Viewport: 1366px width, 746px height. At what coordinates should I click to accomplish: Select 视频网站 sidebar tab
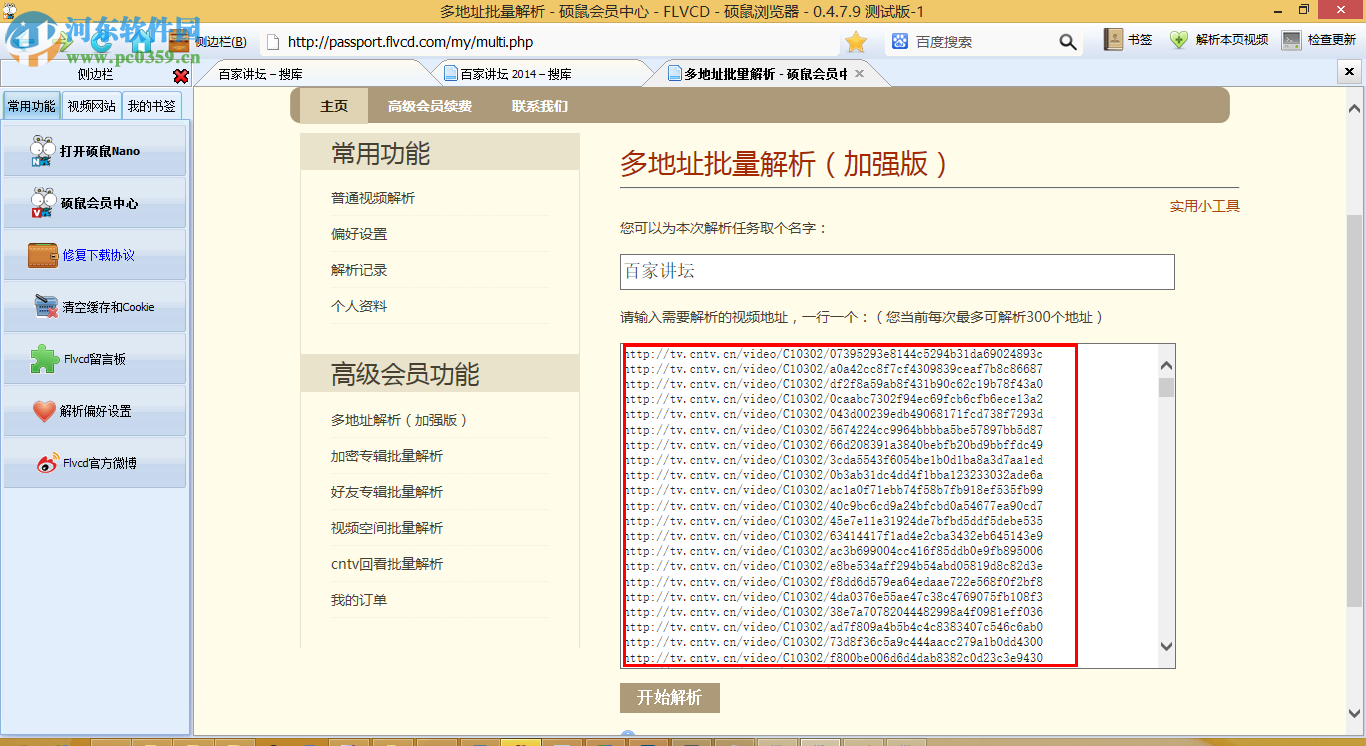(x=91, y=106)
